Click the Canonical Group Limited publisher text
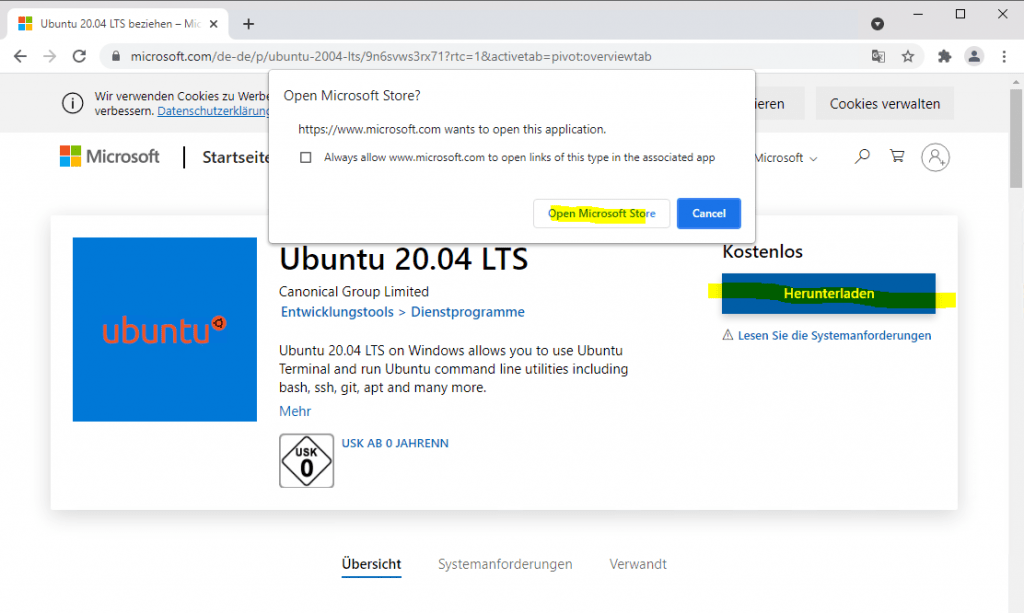The height and width of the screenshot is (613, 1024). (x=354, y=292)
